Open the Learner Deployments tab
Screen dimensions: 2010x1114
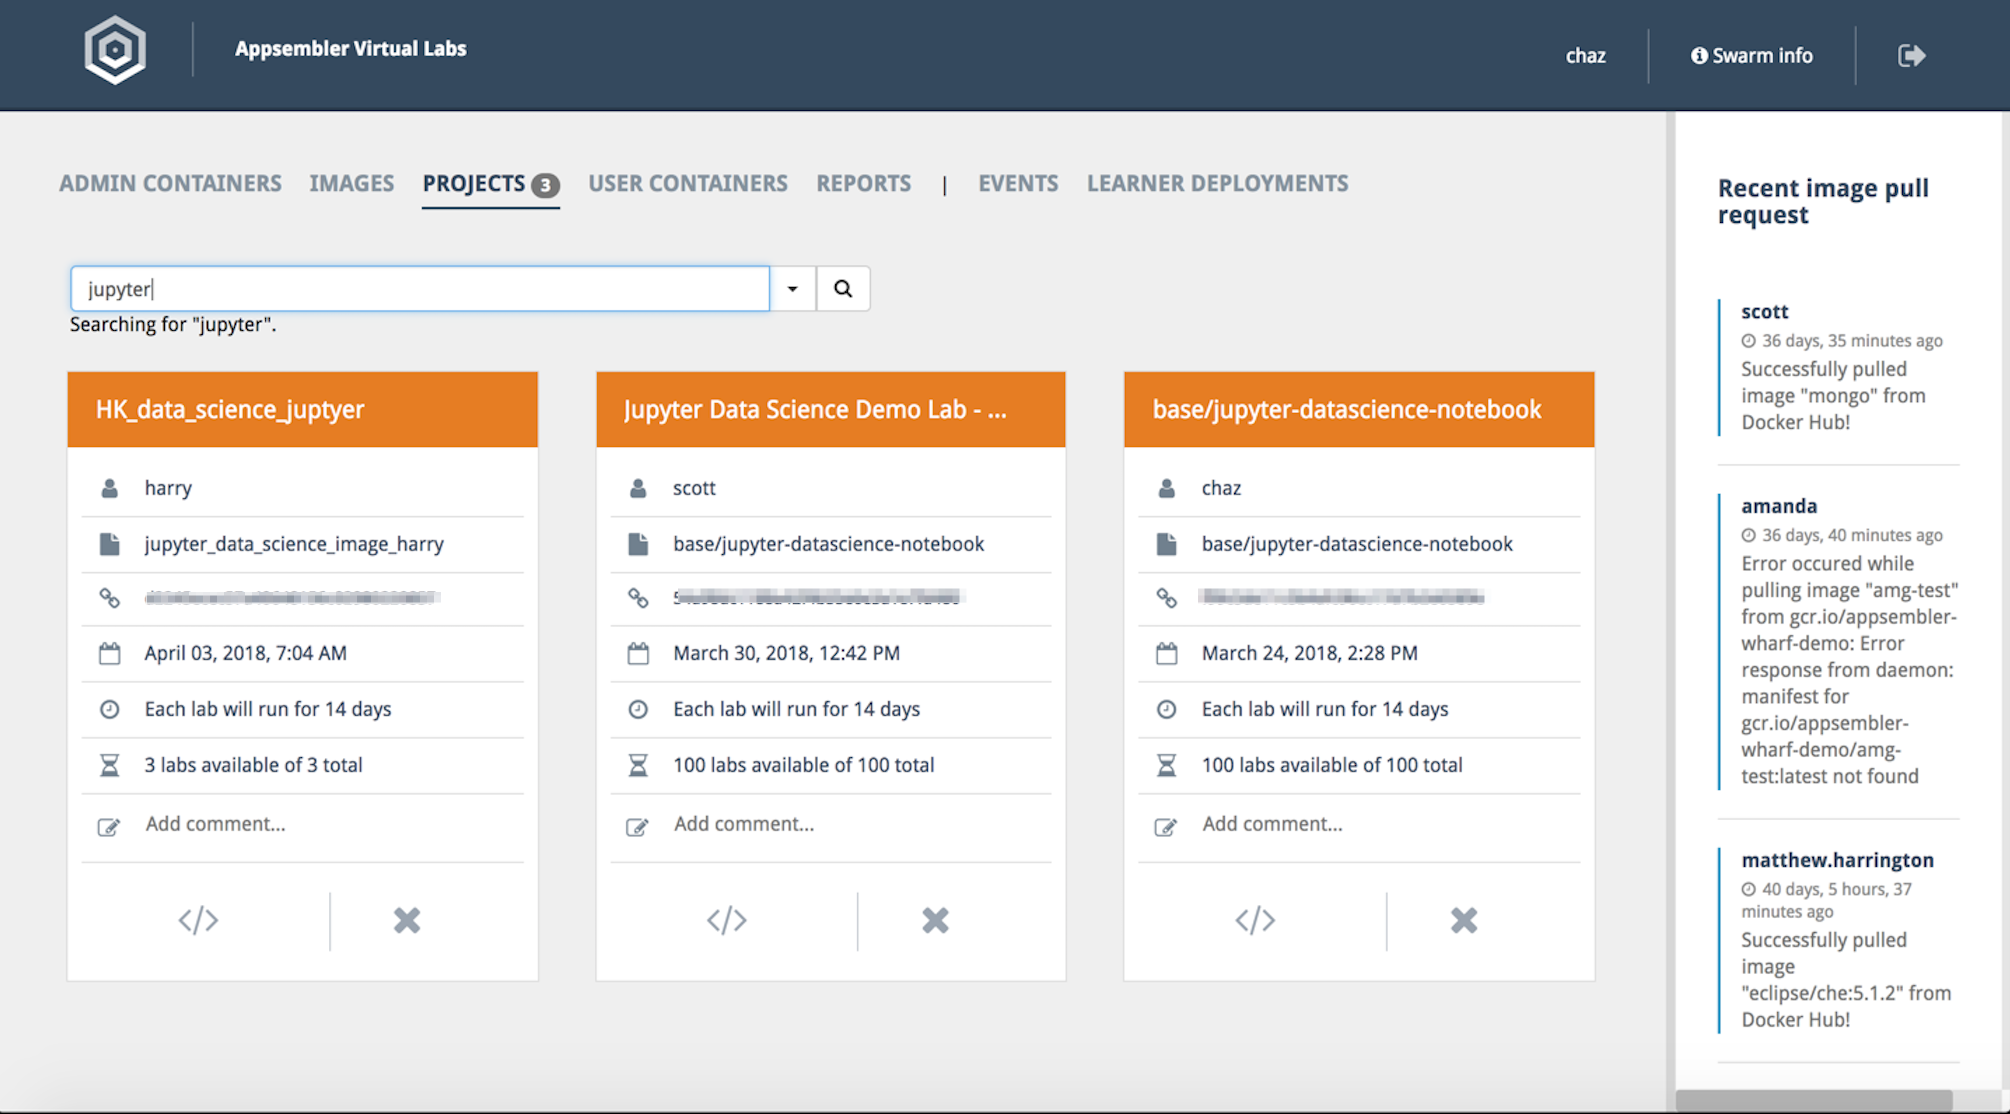pyautogui.click(x=1217, y=184)
